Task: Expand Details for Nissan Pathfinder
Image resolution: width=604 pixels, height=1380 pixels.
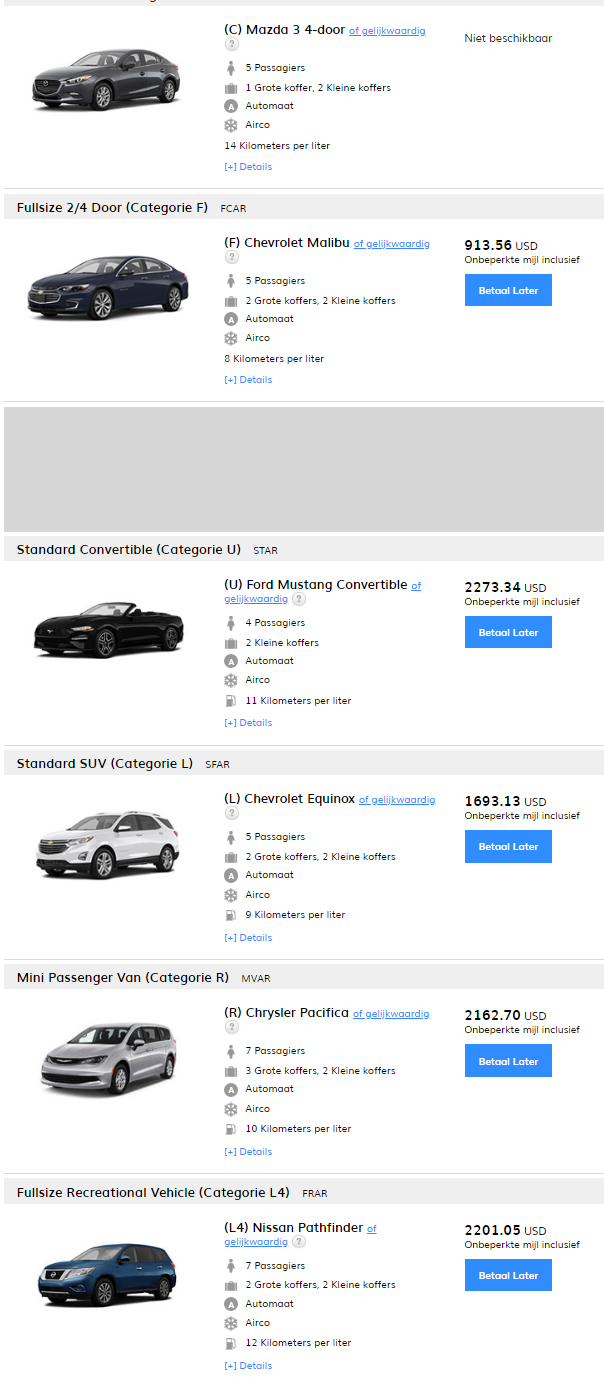Action: pos(248,1366)
